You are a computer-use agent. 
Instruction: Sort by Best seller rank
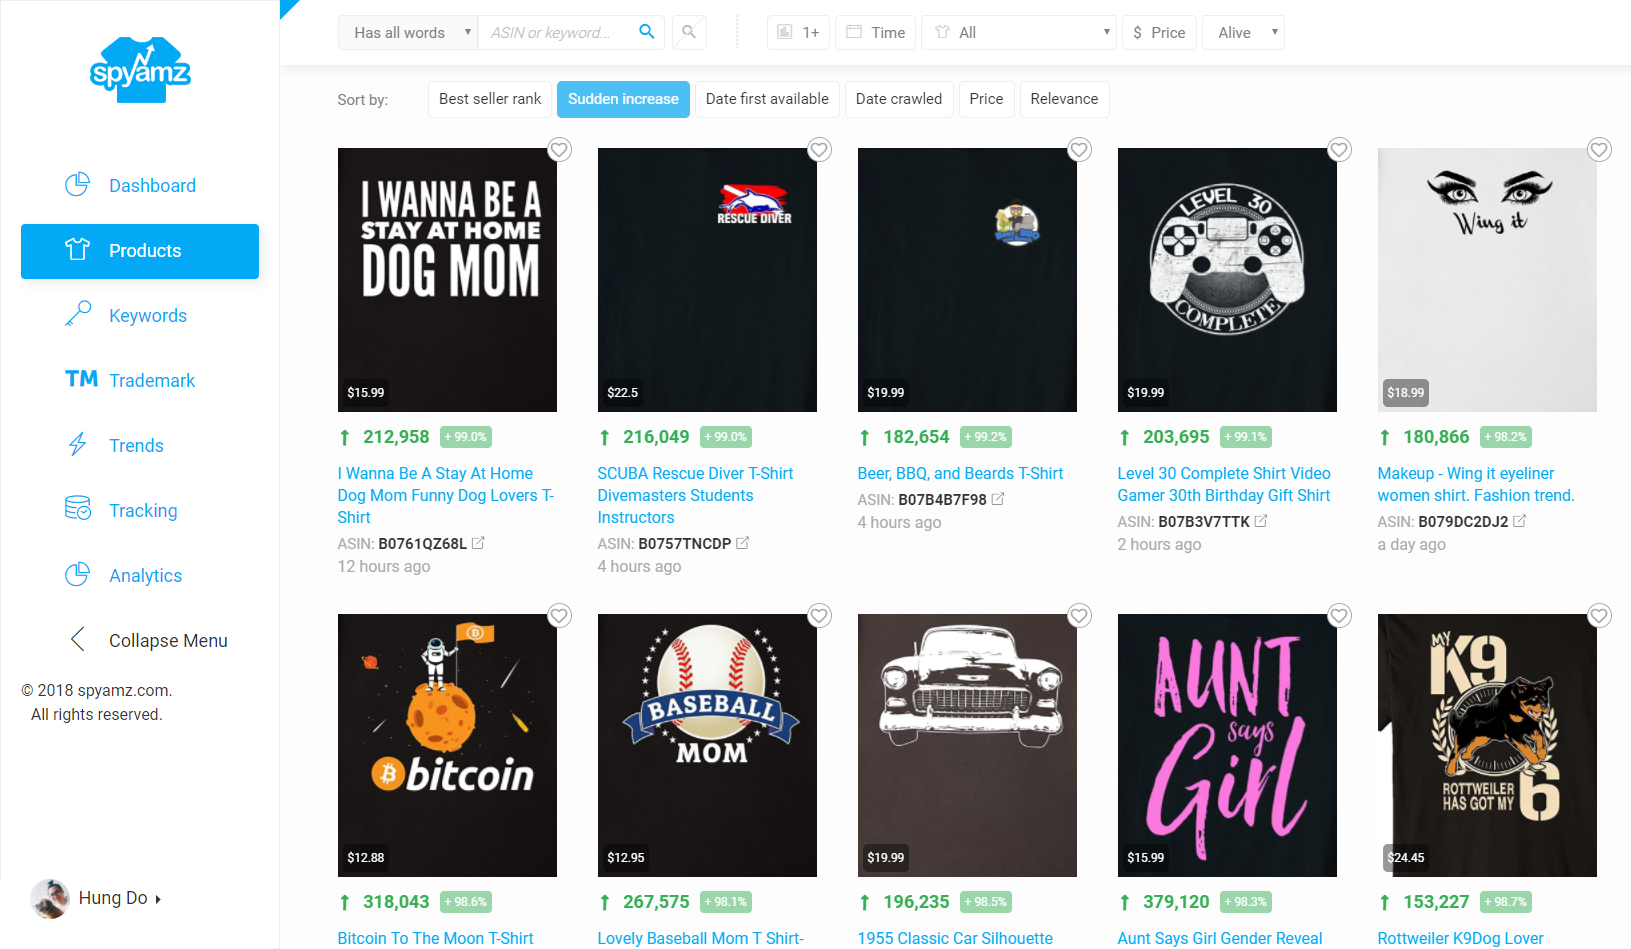coord(490,99)
